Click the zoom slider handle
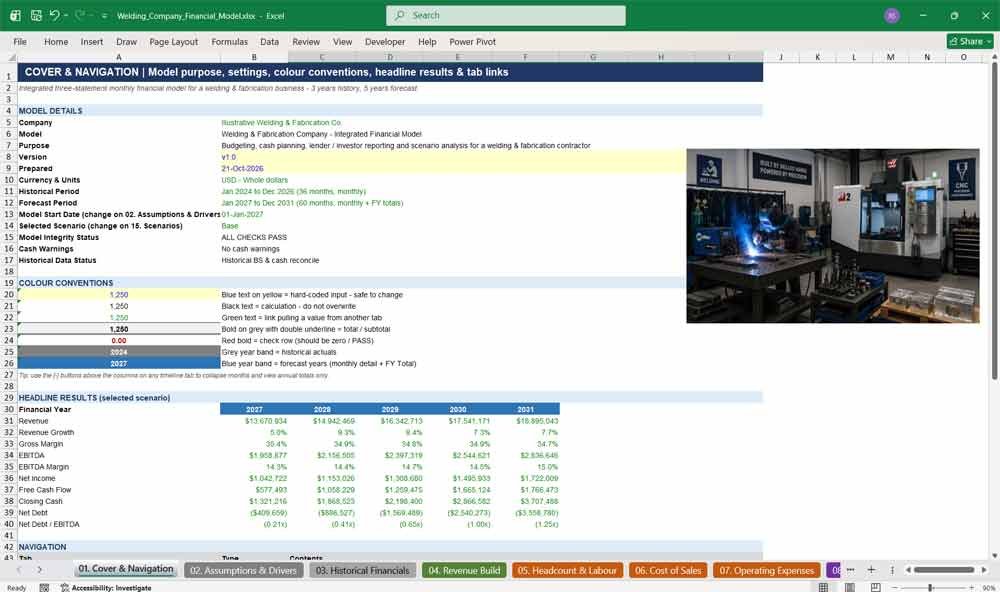Image resolution: width=1000 pixels, height=592 pixels. (x=930, y=587)
